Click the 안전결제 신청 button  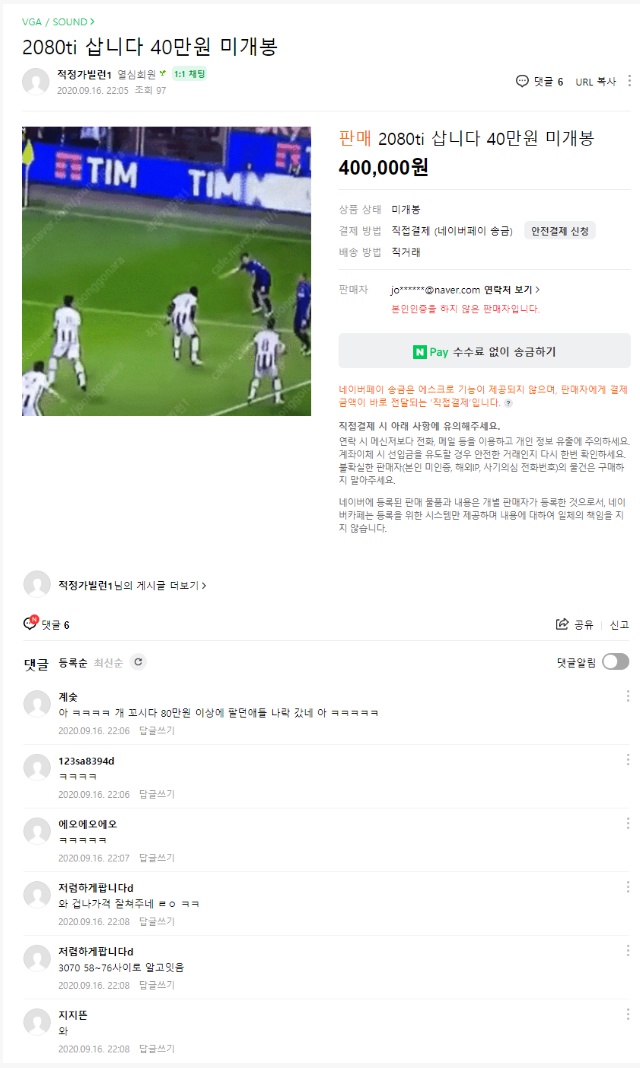coord(560,231)
